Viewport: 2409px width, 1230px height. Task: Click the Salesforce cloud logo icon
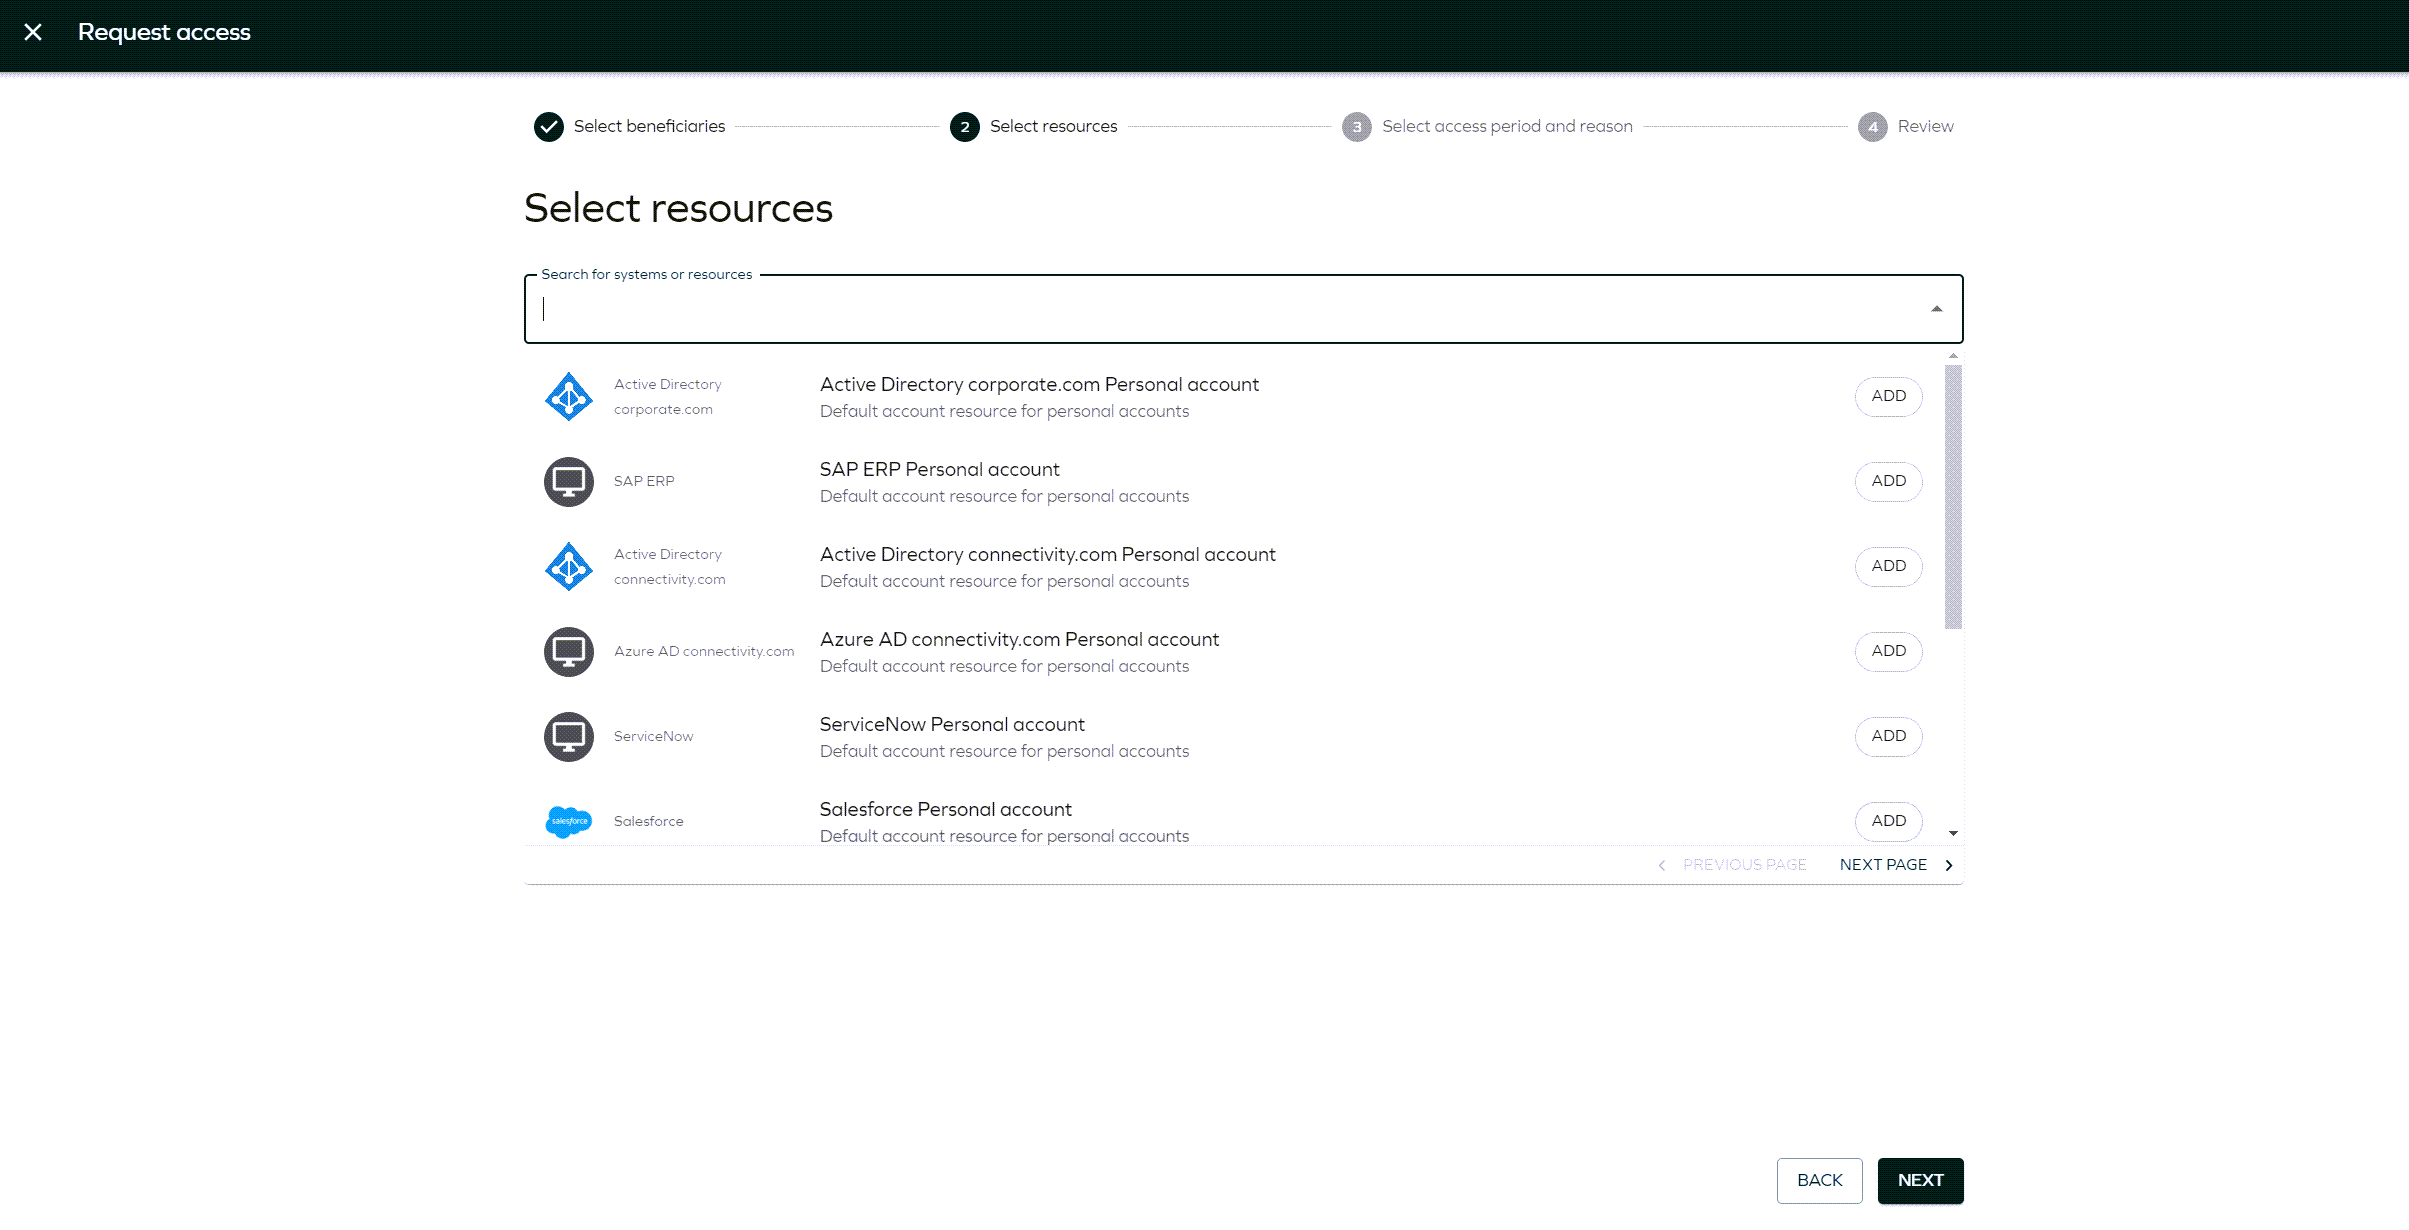(x=568, y=822)
